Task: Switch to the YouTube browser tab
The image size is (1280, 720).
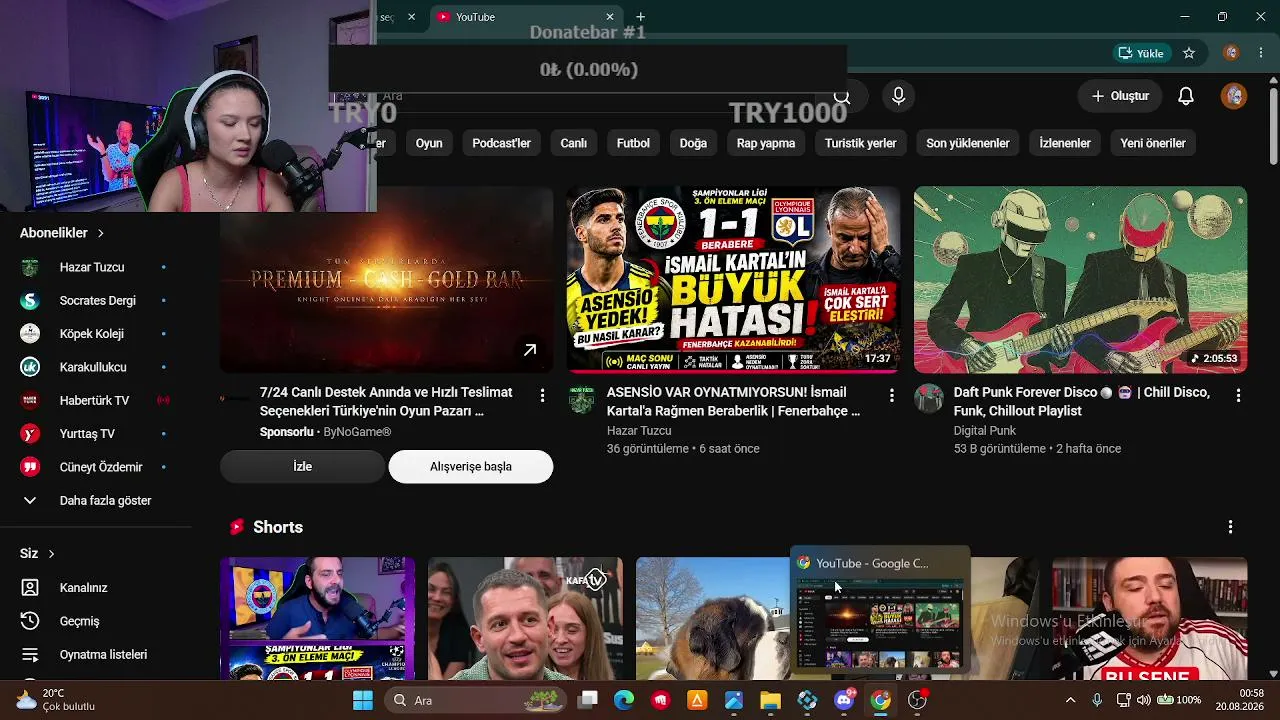Action: pos(526,17)
